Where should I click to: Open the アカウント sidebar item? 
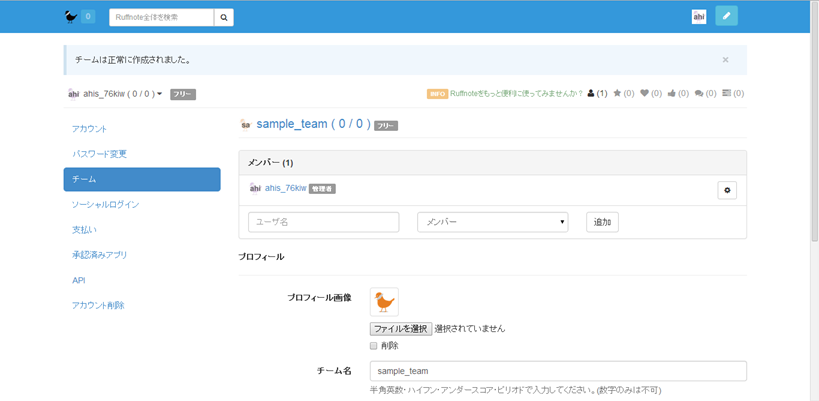click(90, 129)
